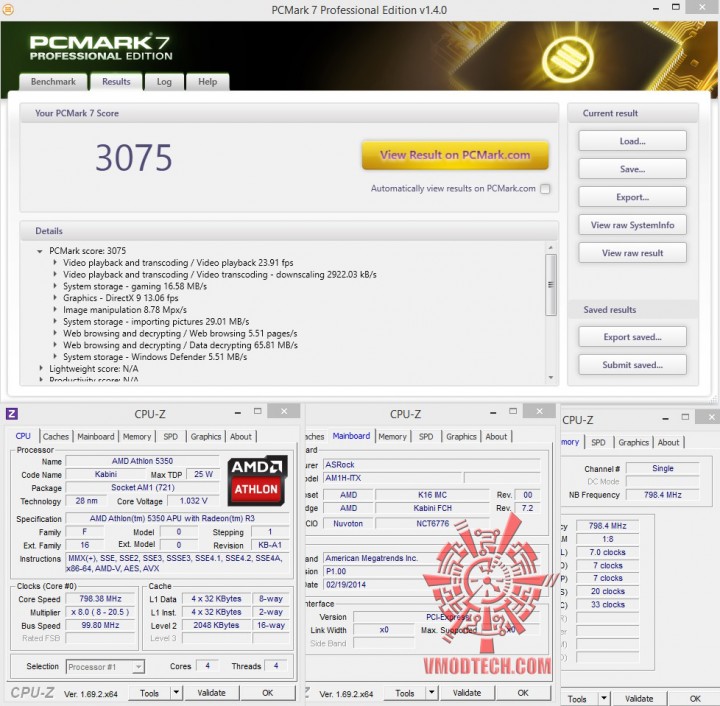Click Submit saved... button
Viewport: 720px width, 706px height.
point(632,365)
